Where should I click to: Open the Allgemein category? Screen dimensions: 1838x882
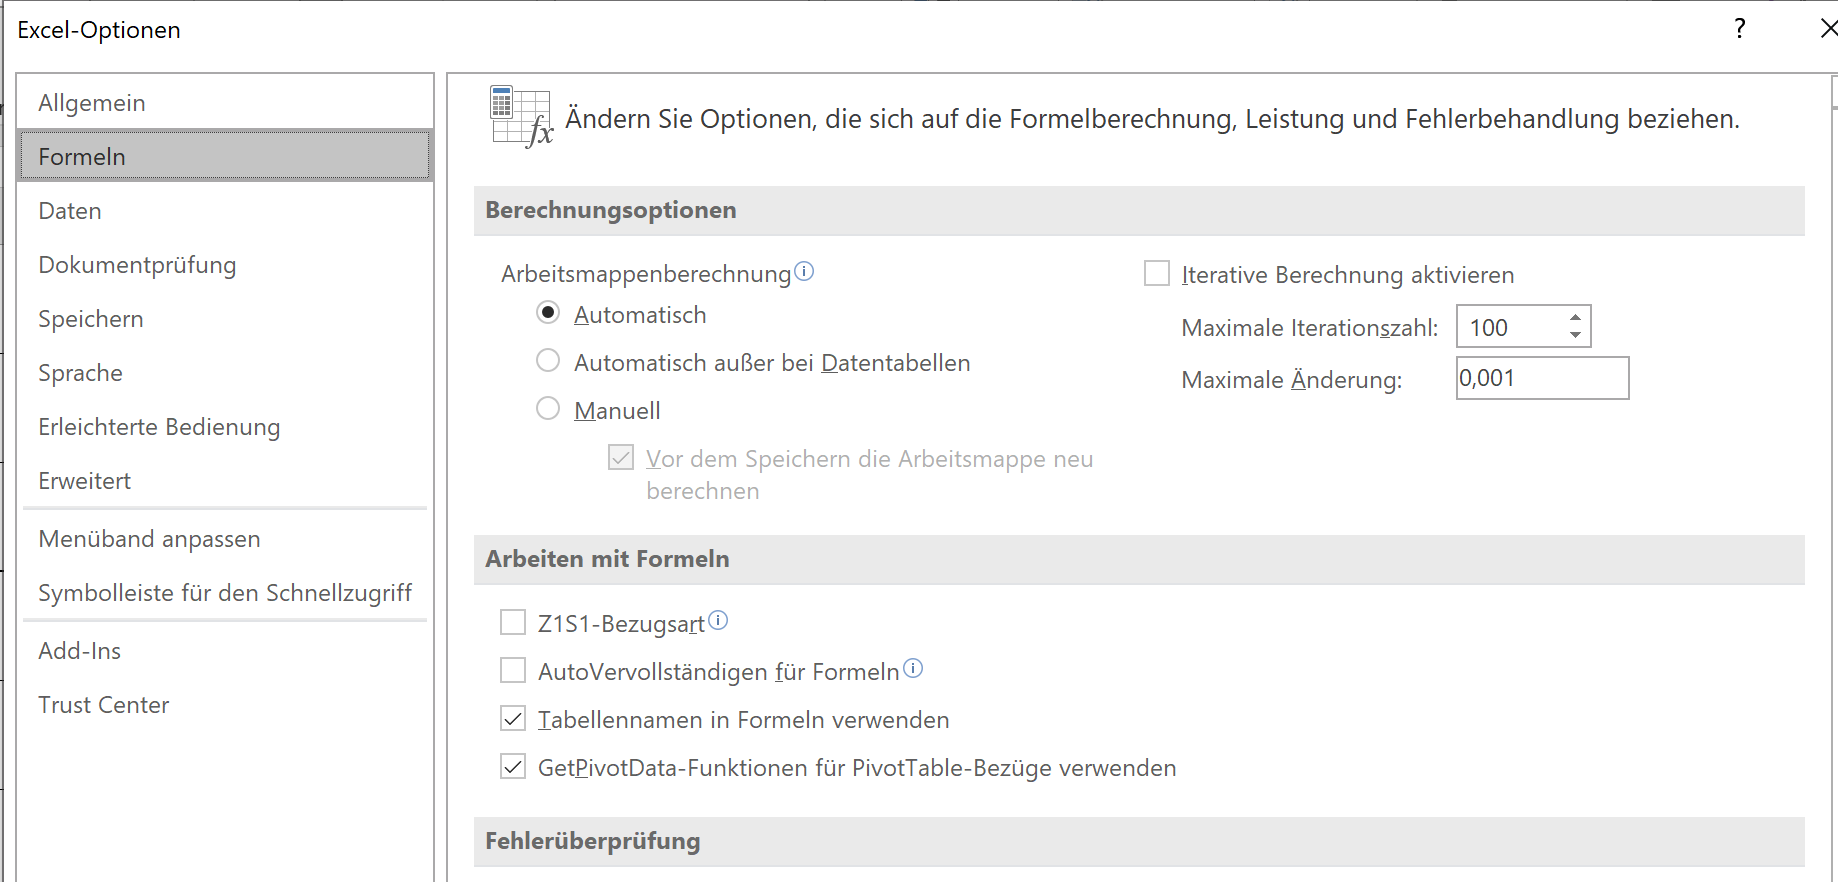point(225,103)
